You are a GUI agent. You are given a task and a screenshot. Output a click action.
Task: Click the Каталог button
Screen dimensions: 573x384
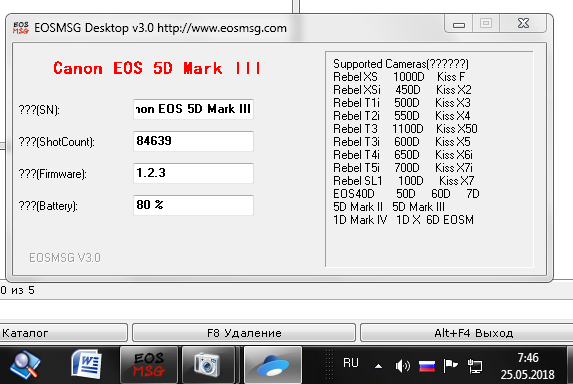click(64, 333)
